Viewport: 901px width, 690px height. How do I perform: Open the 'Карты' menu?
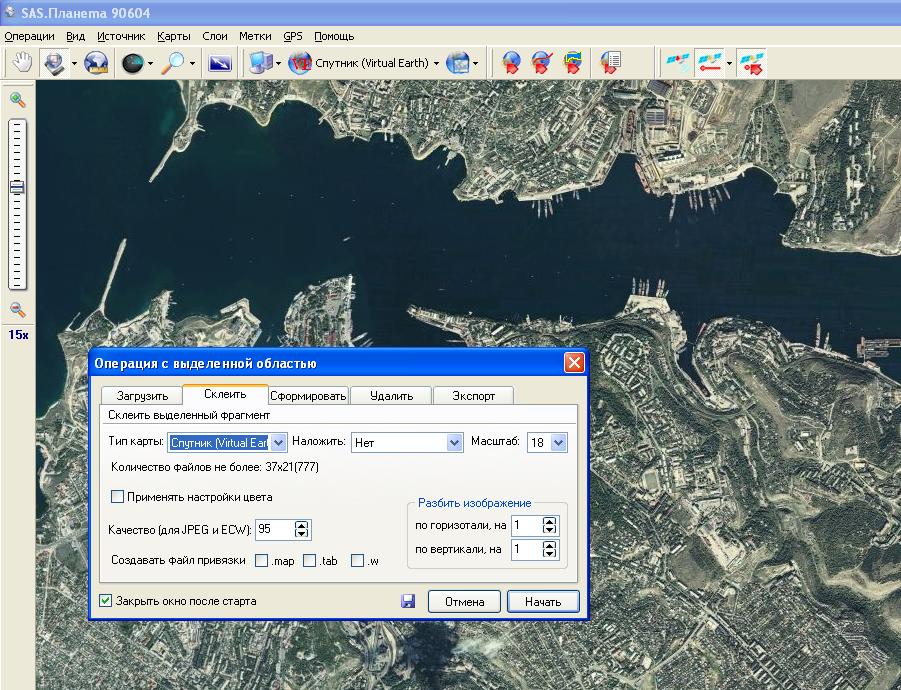click(x=173, y=36)
